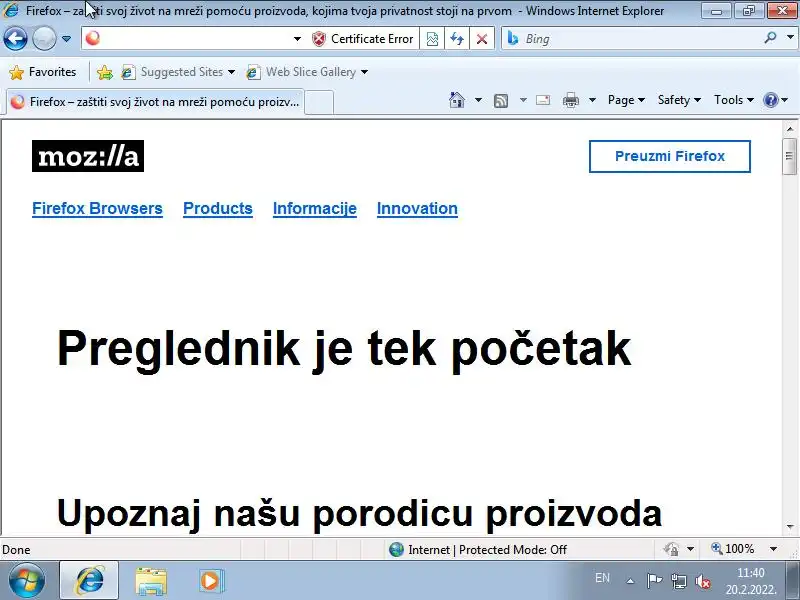800x600 pixels.
Task: Refresh the page with the Refresh icon
Action: tap(457, 39)
